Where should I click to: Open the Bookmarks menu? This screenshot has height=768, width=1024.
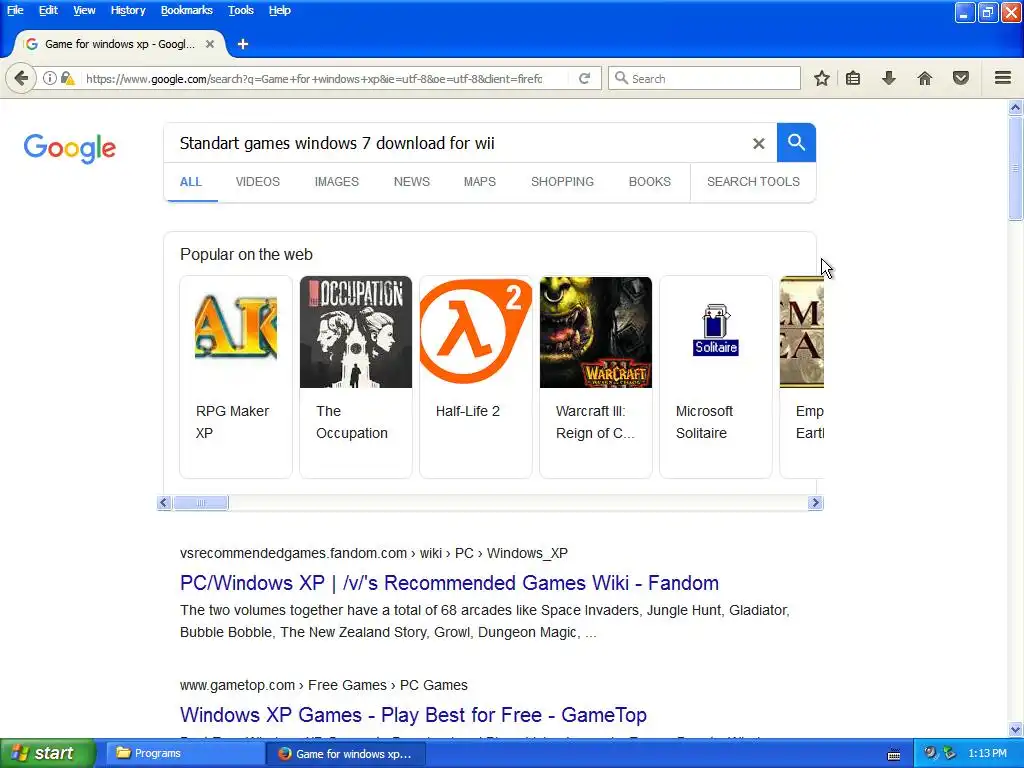coord(187,10)
